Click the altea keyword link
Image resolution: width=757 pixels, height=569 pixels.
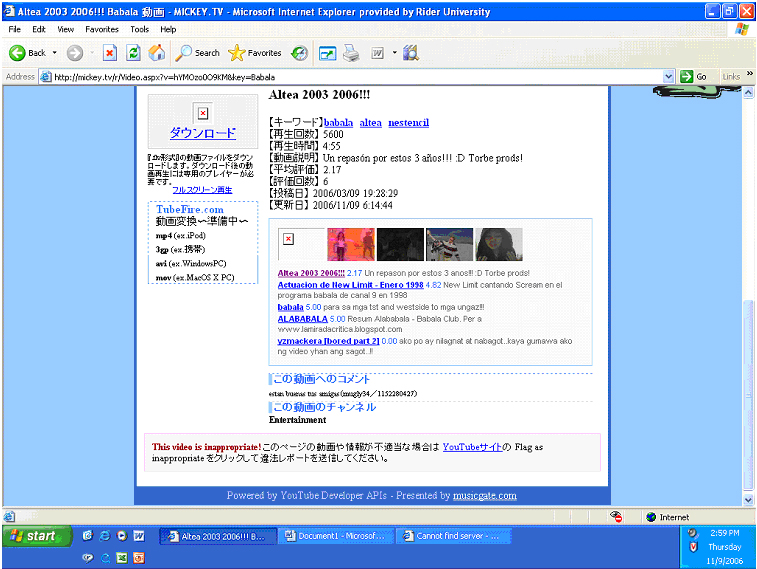pyautogui.click(x=370, y=123)
